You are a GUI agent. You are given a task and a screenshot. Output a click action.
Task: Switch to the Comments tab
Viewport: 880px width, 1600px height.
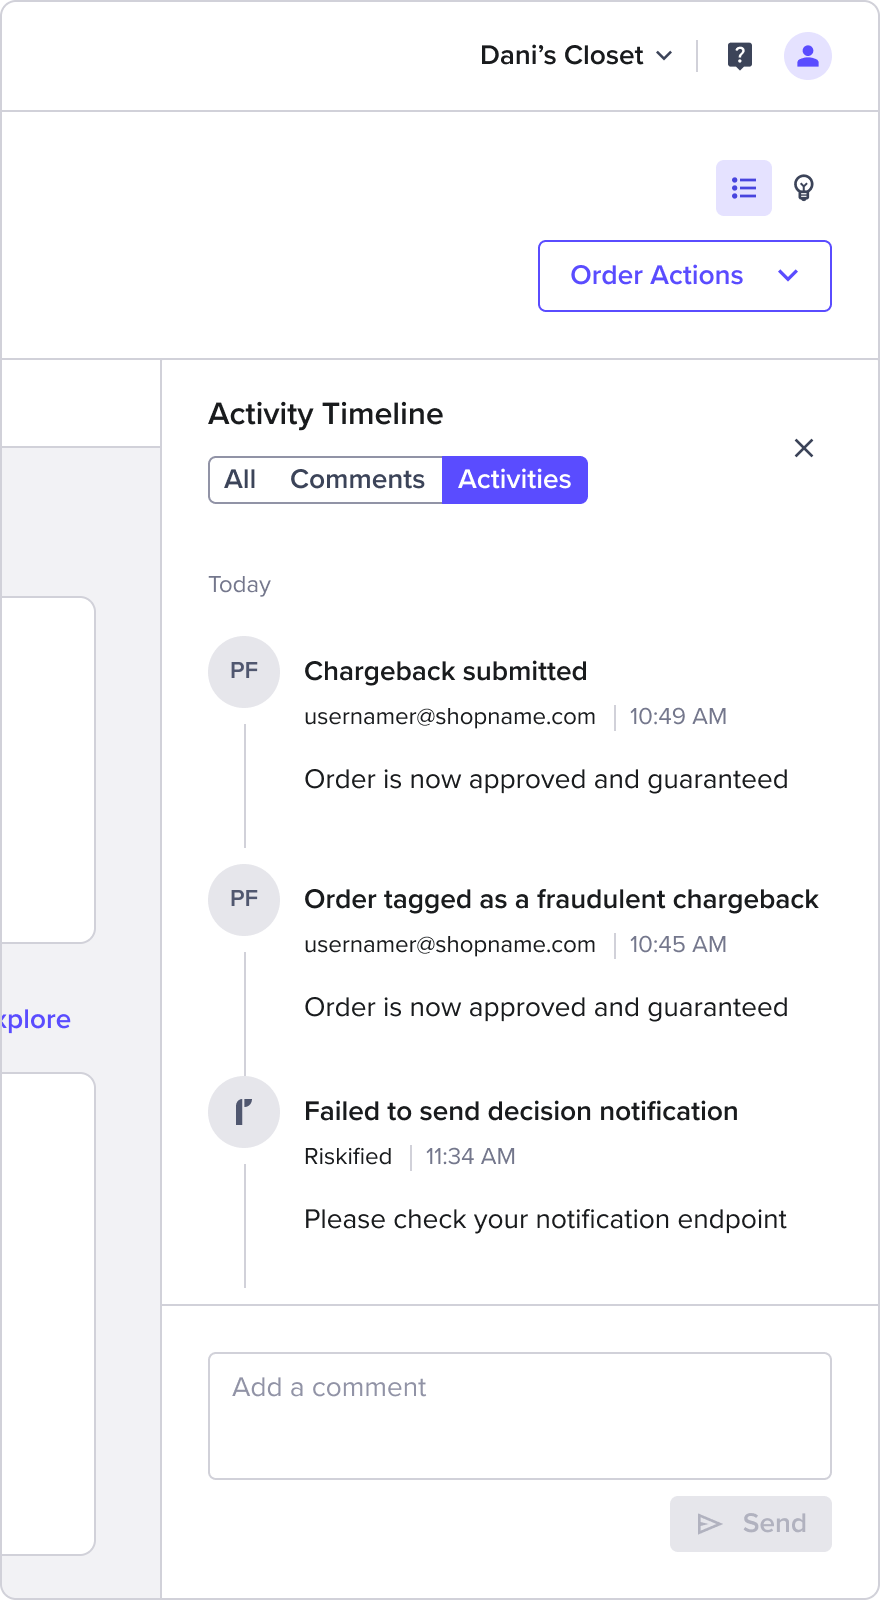pos(357,480)
